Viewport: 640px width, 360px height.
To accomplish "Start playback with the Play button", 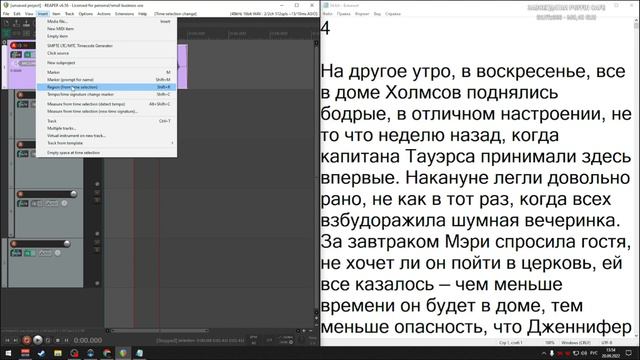I will (x=38, y=340).
